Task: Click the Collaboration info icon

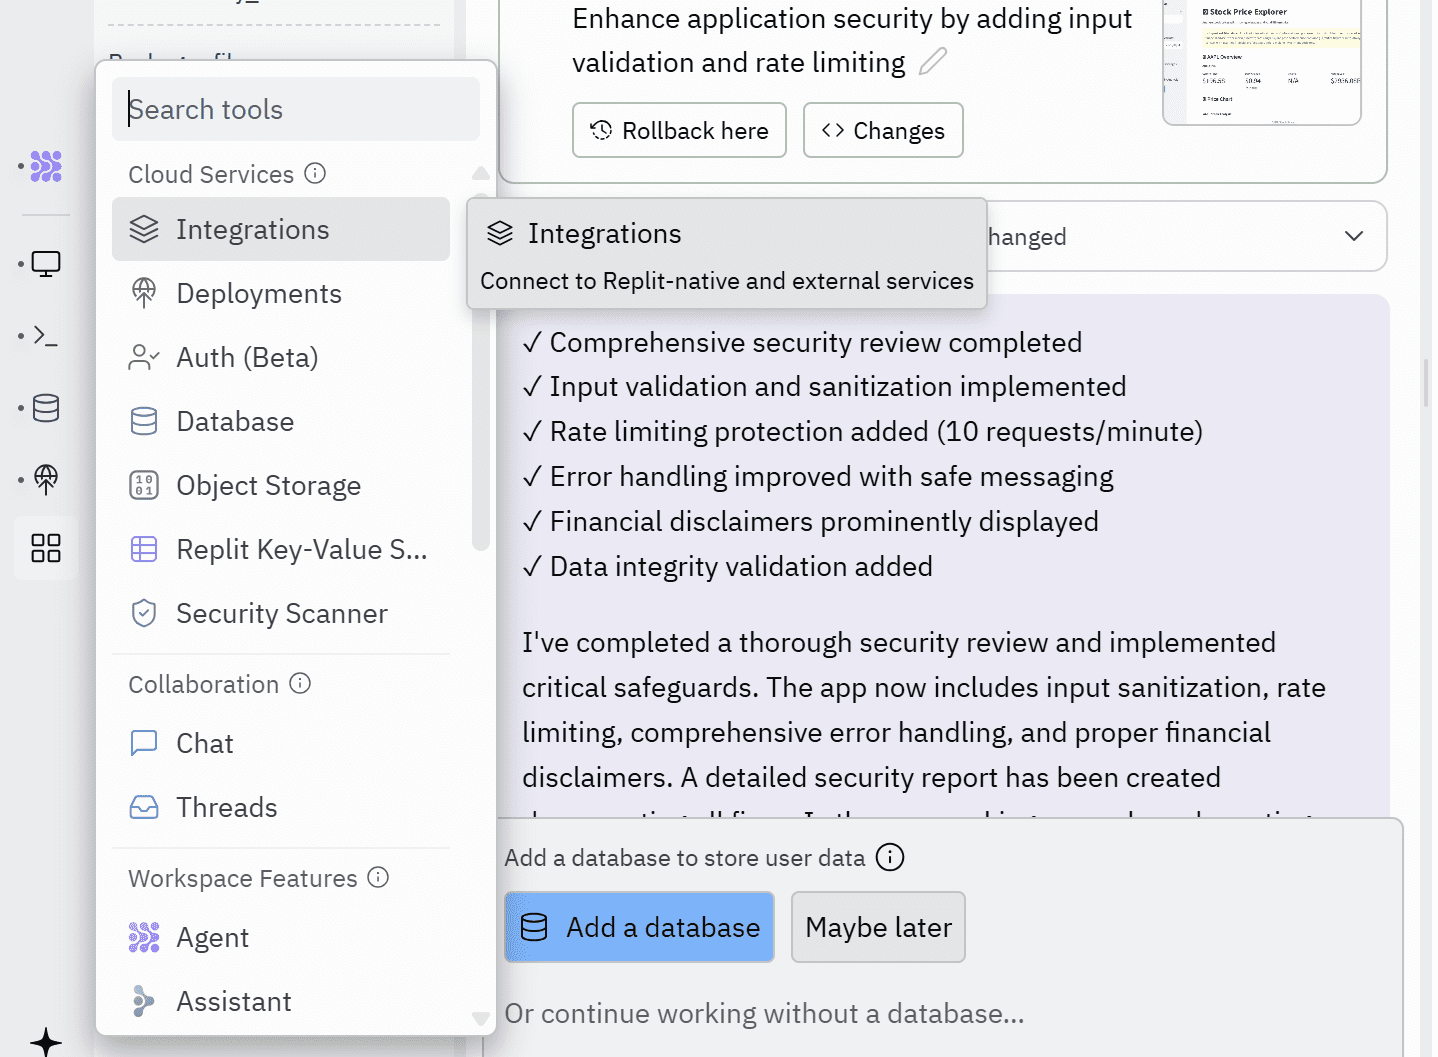Action: pyautogui.click(x=300, y=683)
